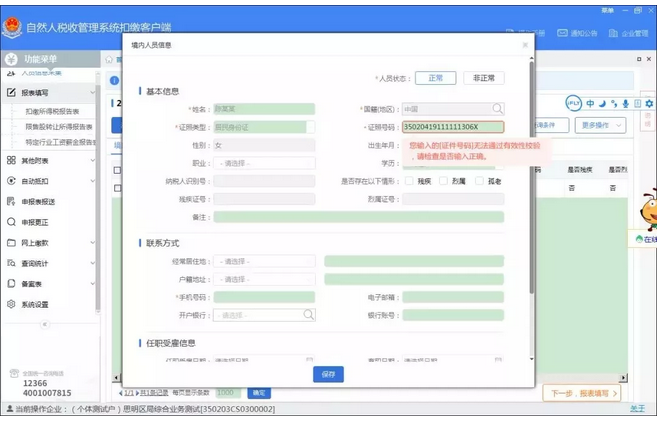This screenshot has width=662, height=421.
Task: Click the microphone voice input icon
Action: click(x=626, y=103)
